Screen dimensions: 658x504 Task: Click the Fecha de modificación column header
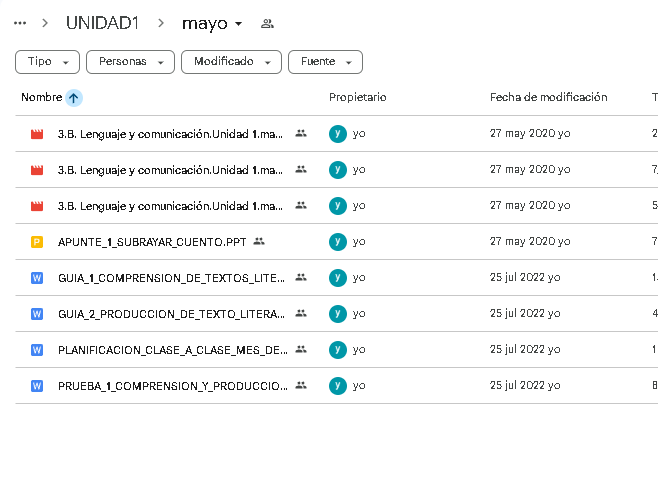click(x=548, y=97)
